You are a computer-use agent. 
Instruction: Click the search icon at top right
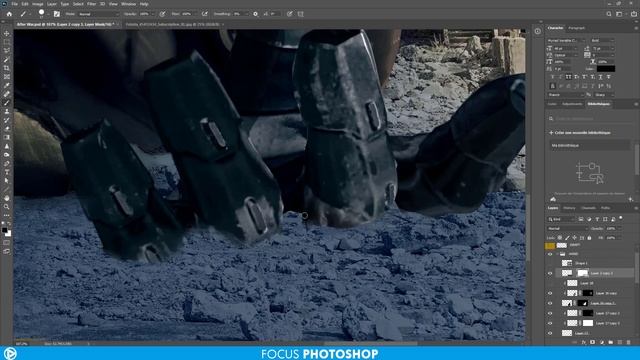pos(609,14)
